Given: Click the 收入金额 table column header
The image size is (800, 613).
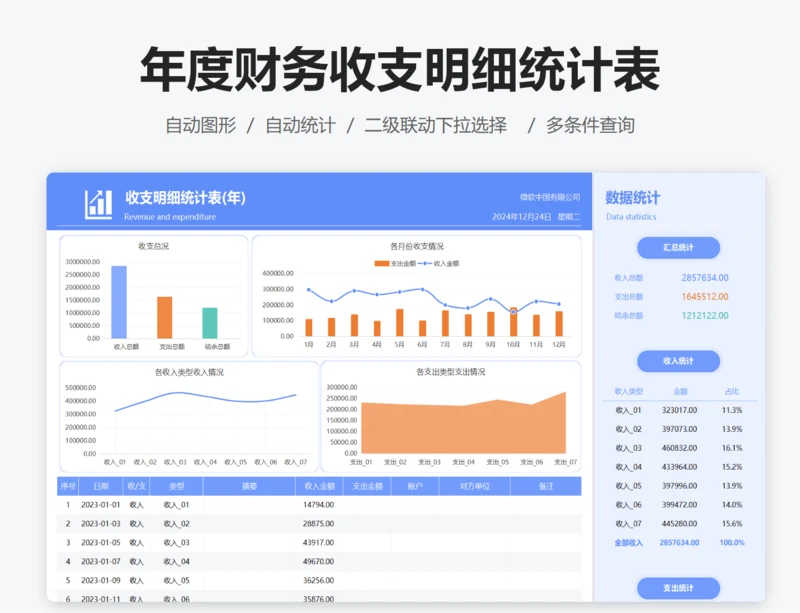Looking at the screenshot, I should (x=319, y=486).
